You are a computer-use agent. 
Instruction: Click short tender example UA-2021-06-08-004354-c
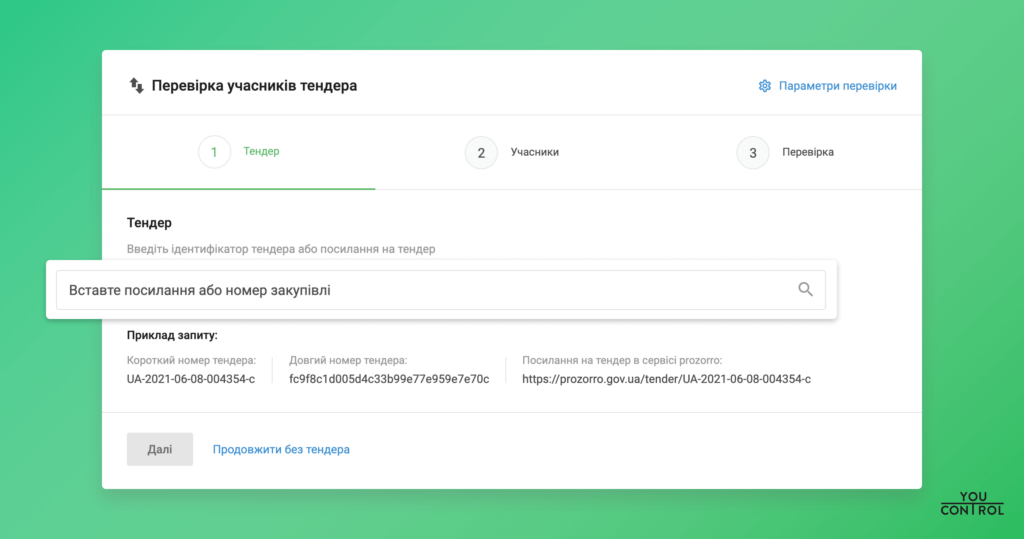pyautogui.click(x=191, y=380)
